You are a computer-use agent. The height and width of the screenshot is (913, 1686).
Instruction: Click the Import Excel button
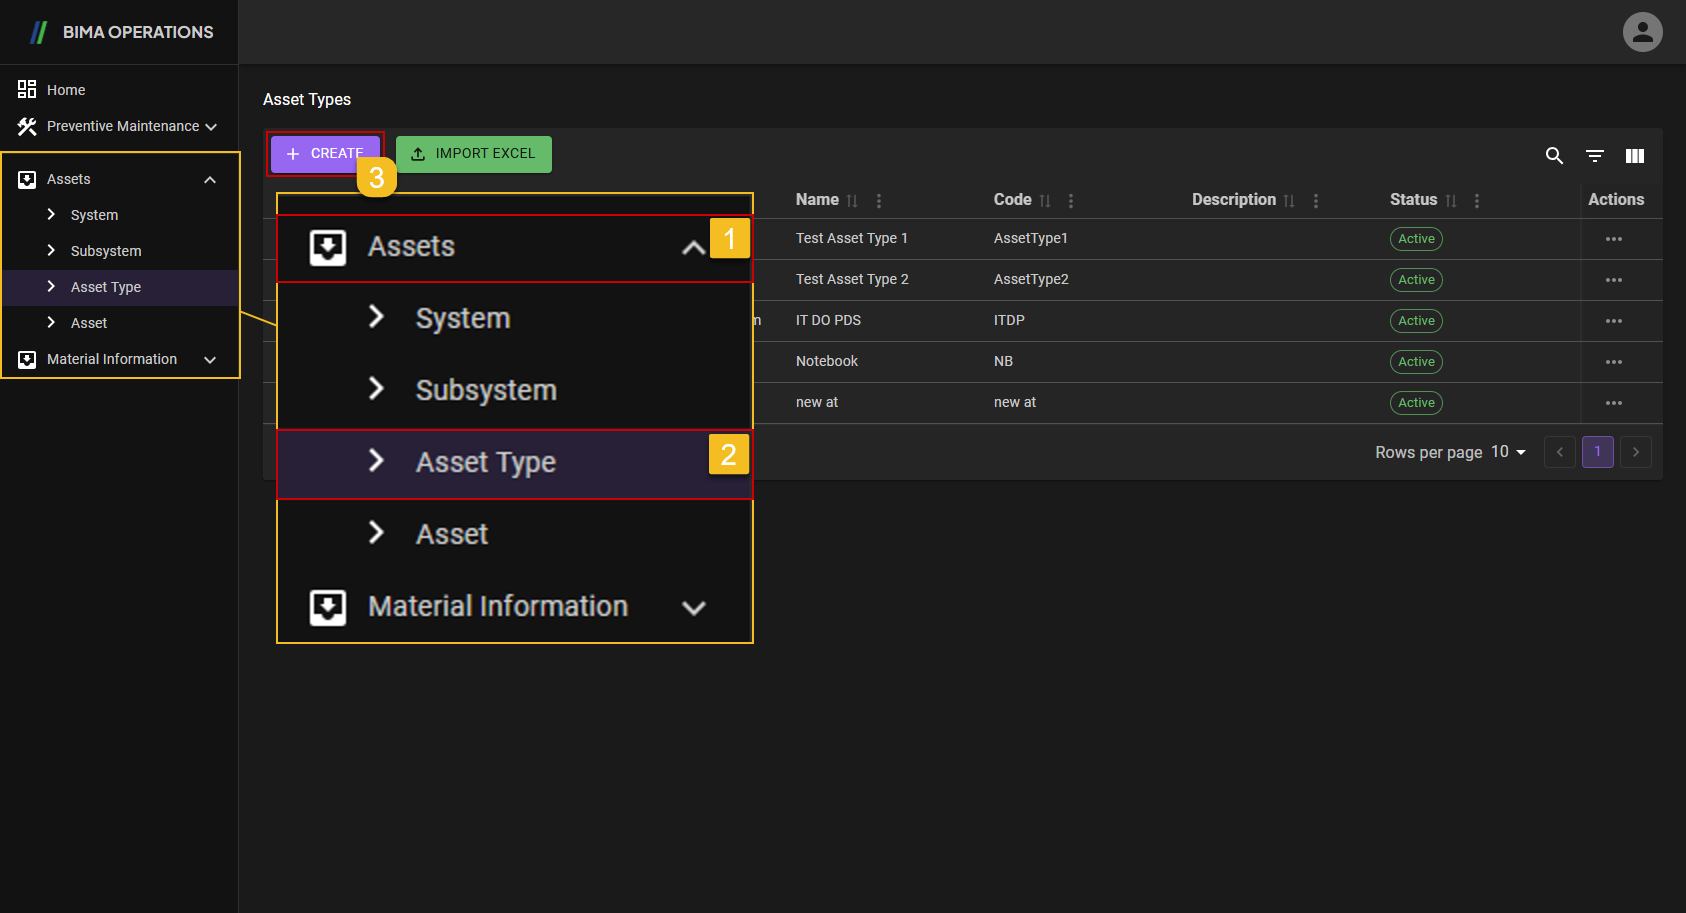(473, 154)
